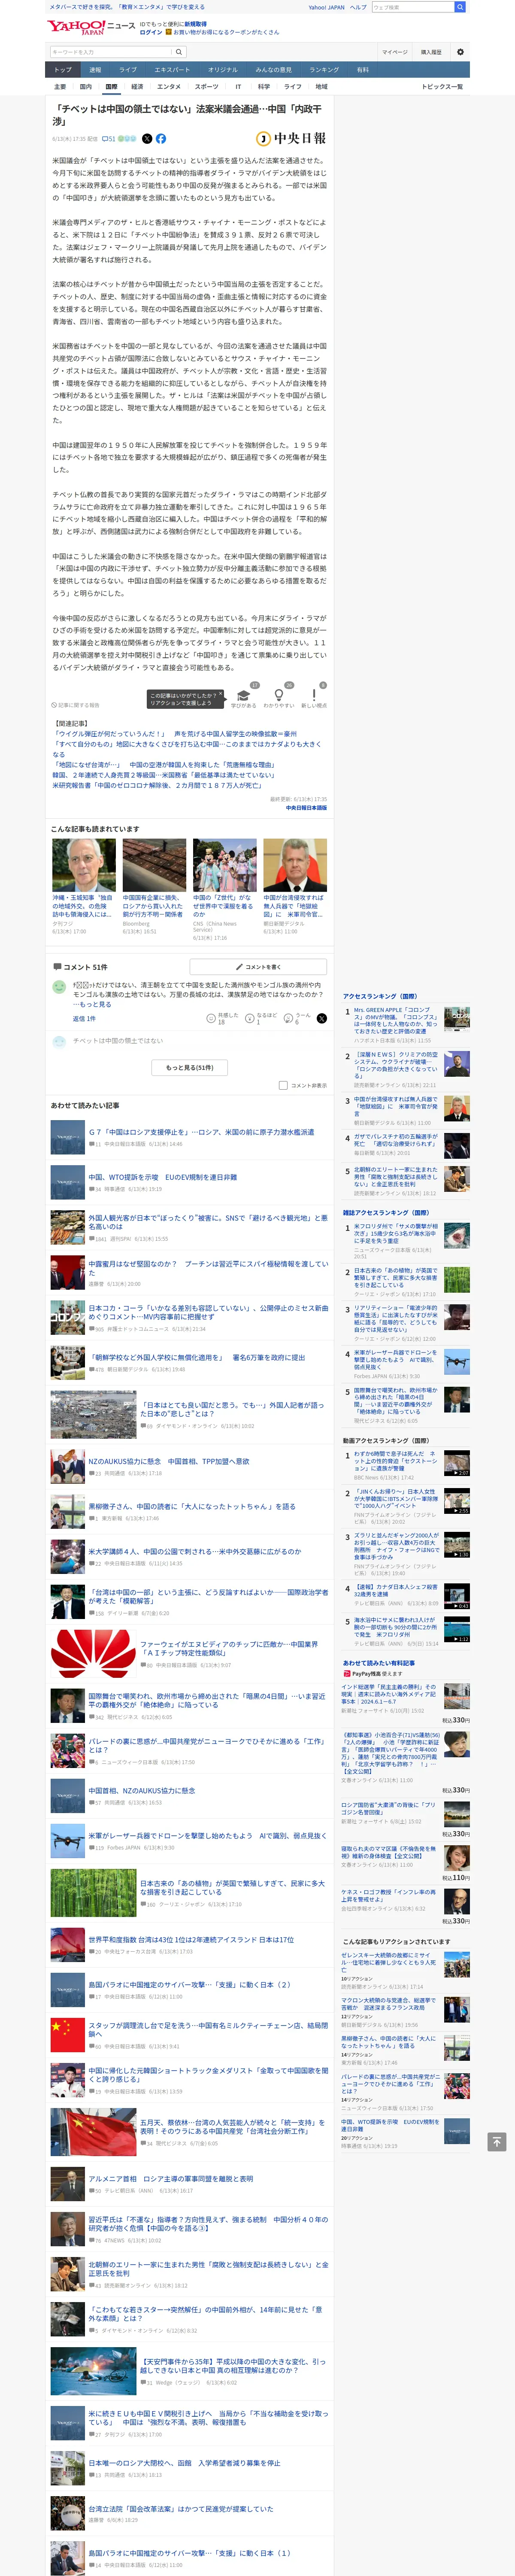This screenshot has height=2576, width=515.
Task: Open the 沖縄・玉城知事 recommended article thumbnail
Action: click(x=84, y=865)
